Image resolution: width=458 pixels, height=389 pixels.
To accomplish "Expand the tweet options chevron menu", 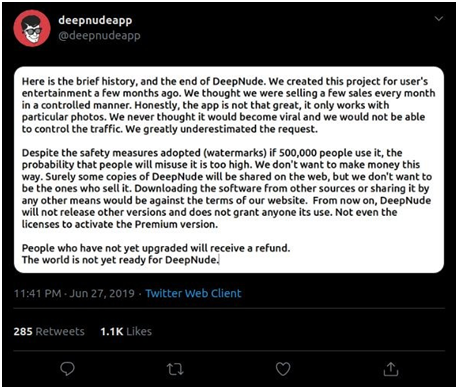I will point(439,19).
